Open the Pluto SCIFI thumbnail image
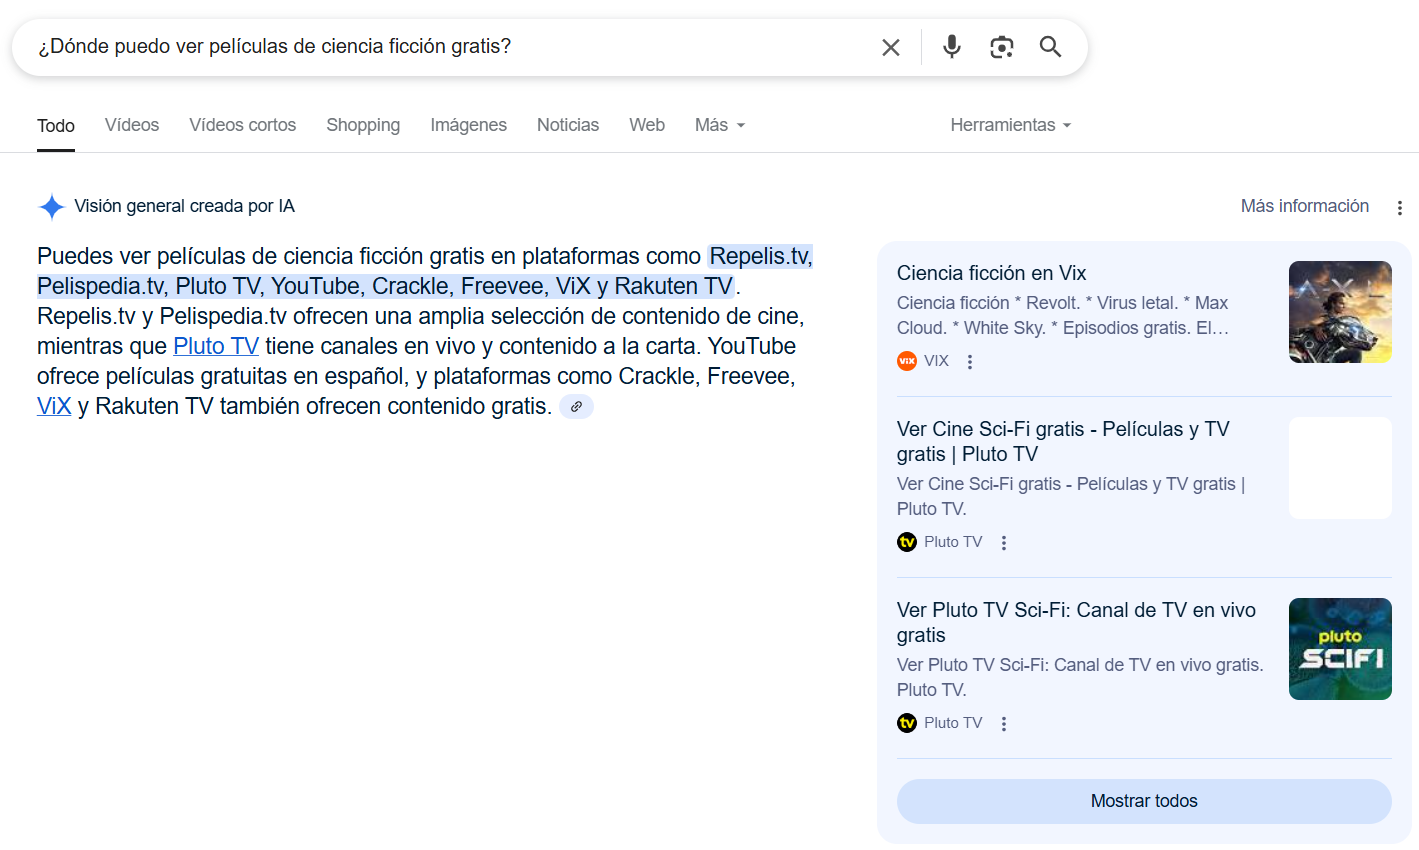 pos(1339,649)
